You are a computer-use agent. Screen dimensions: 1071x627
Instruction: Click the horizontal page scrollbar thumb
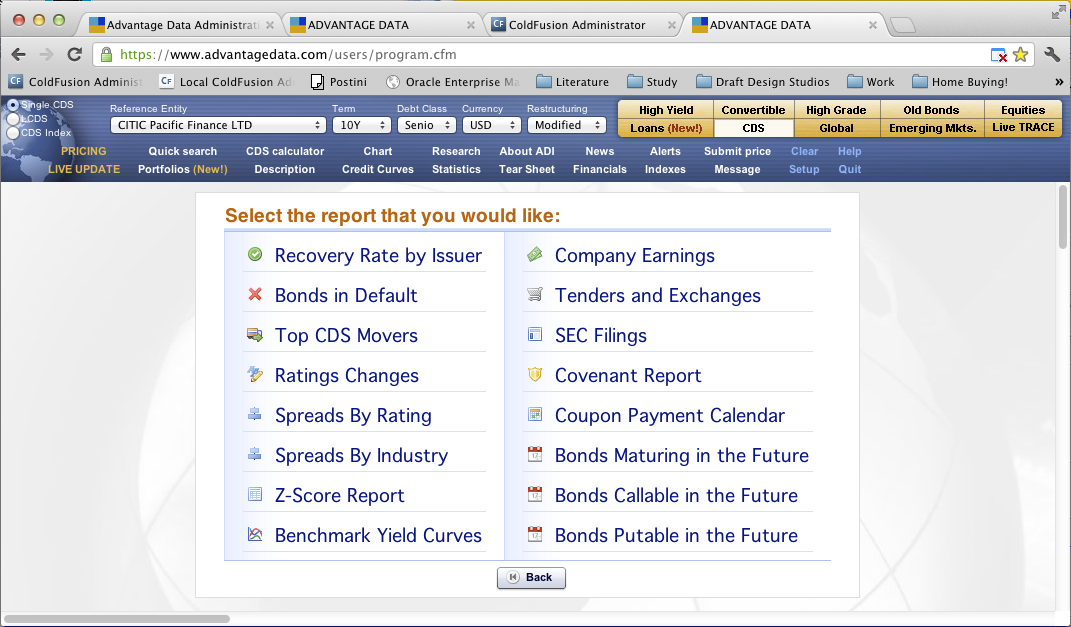pos(116,619)
